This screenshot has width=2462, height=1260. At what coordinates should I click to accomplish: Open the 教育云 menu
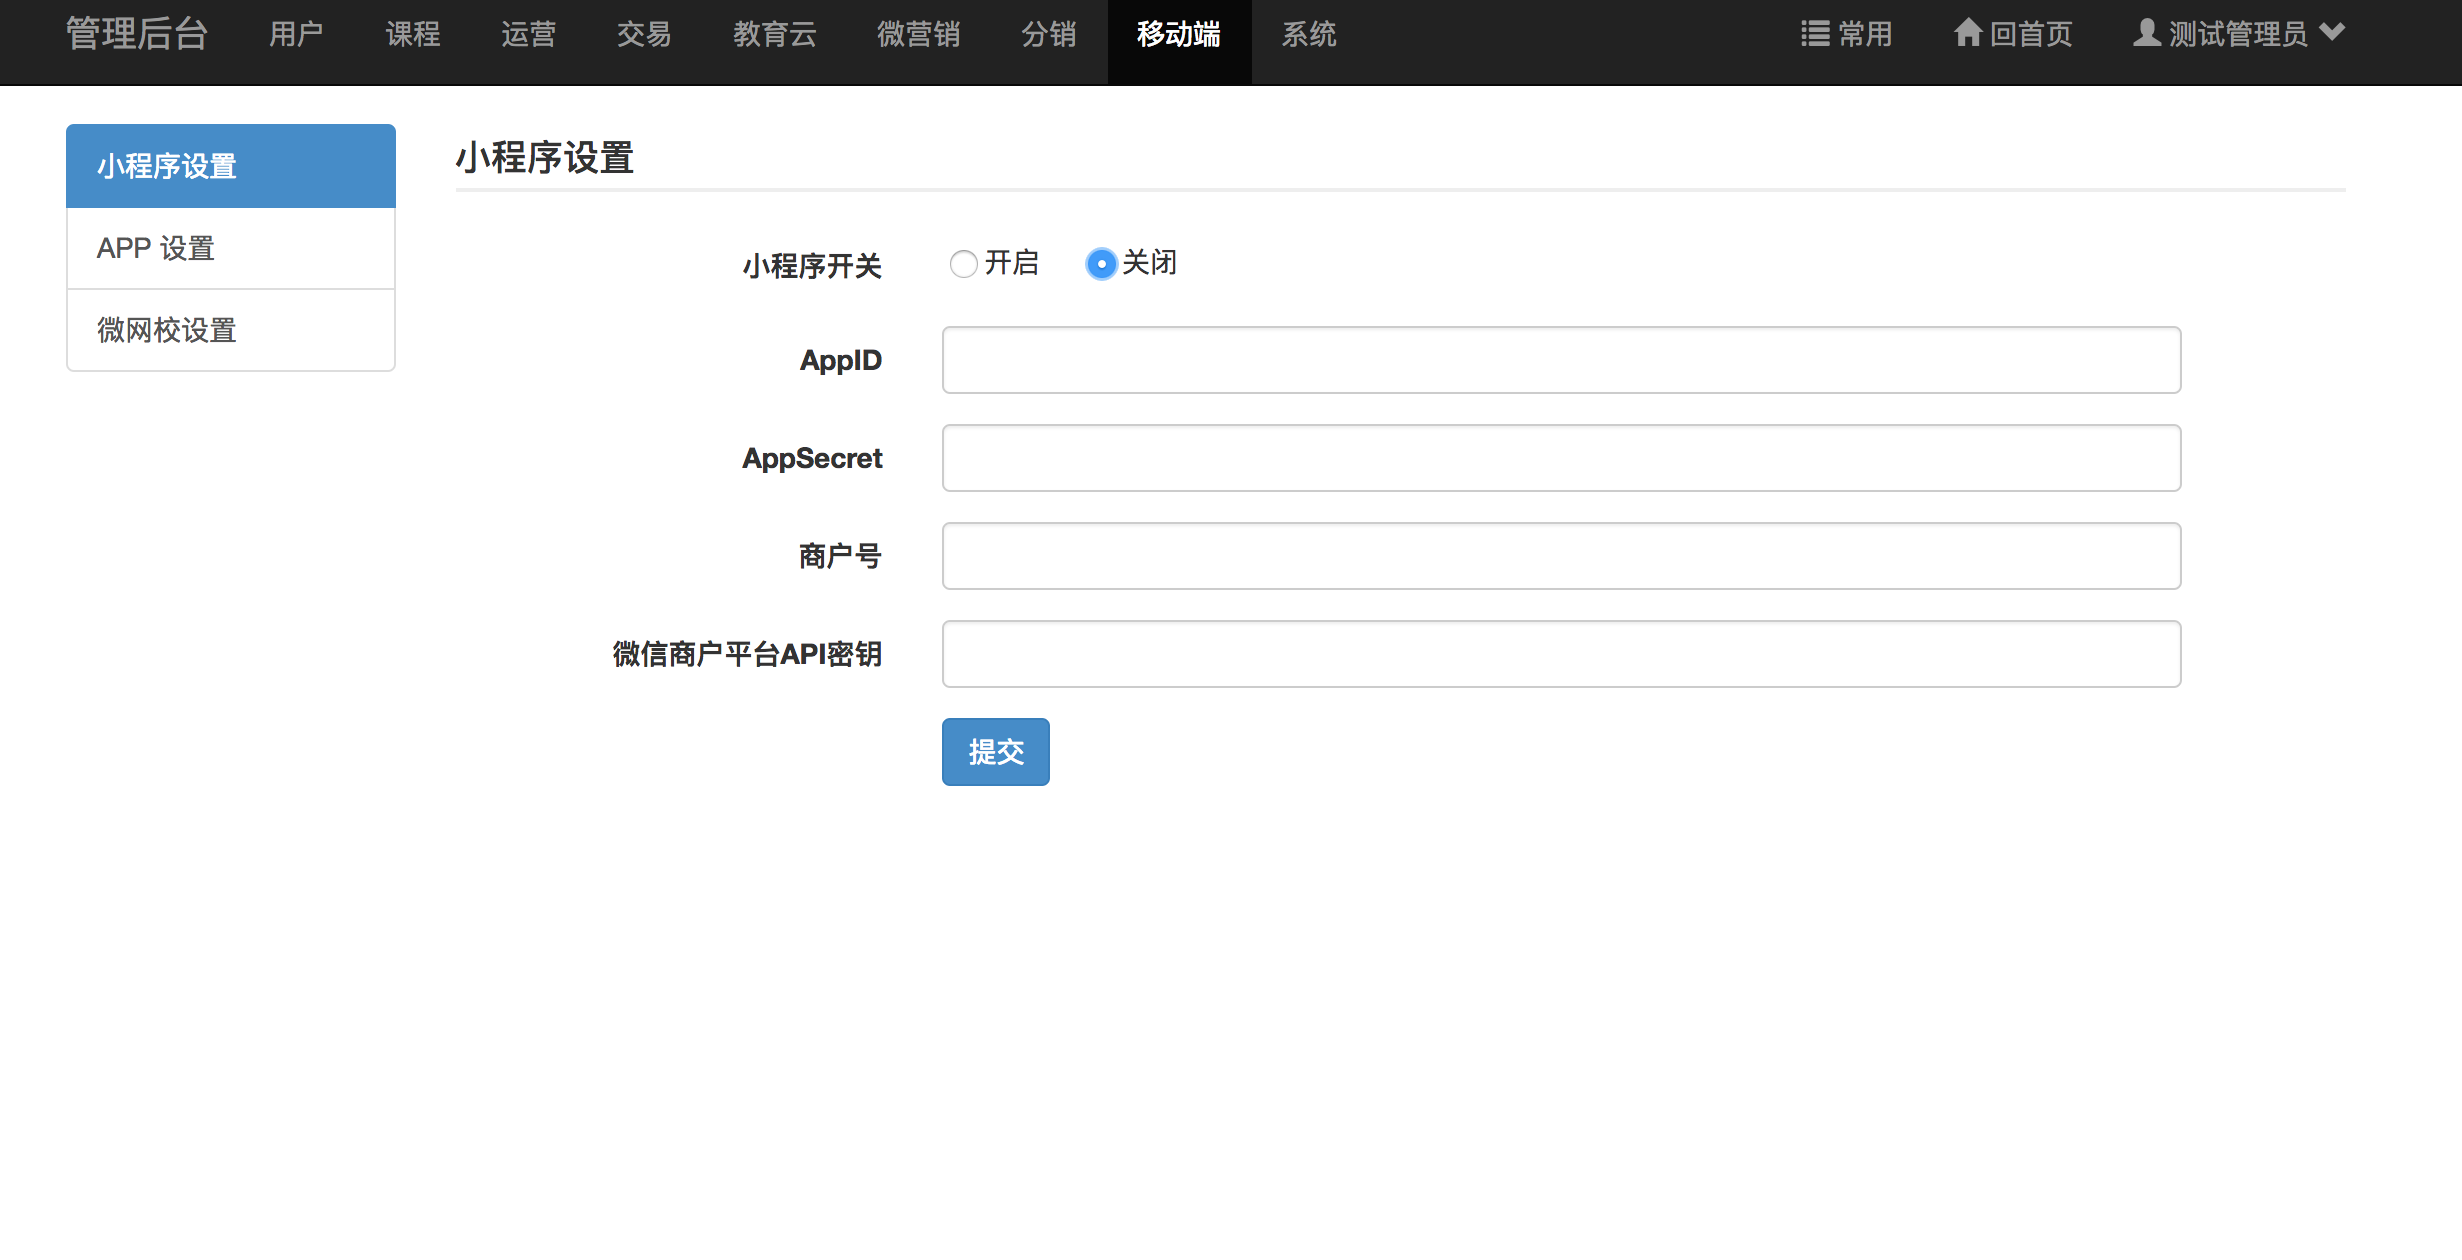775,34
